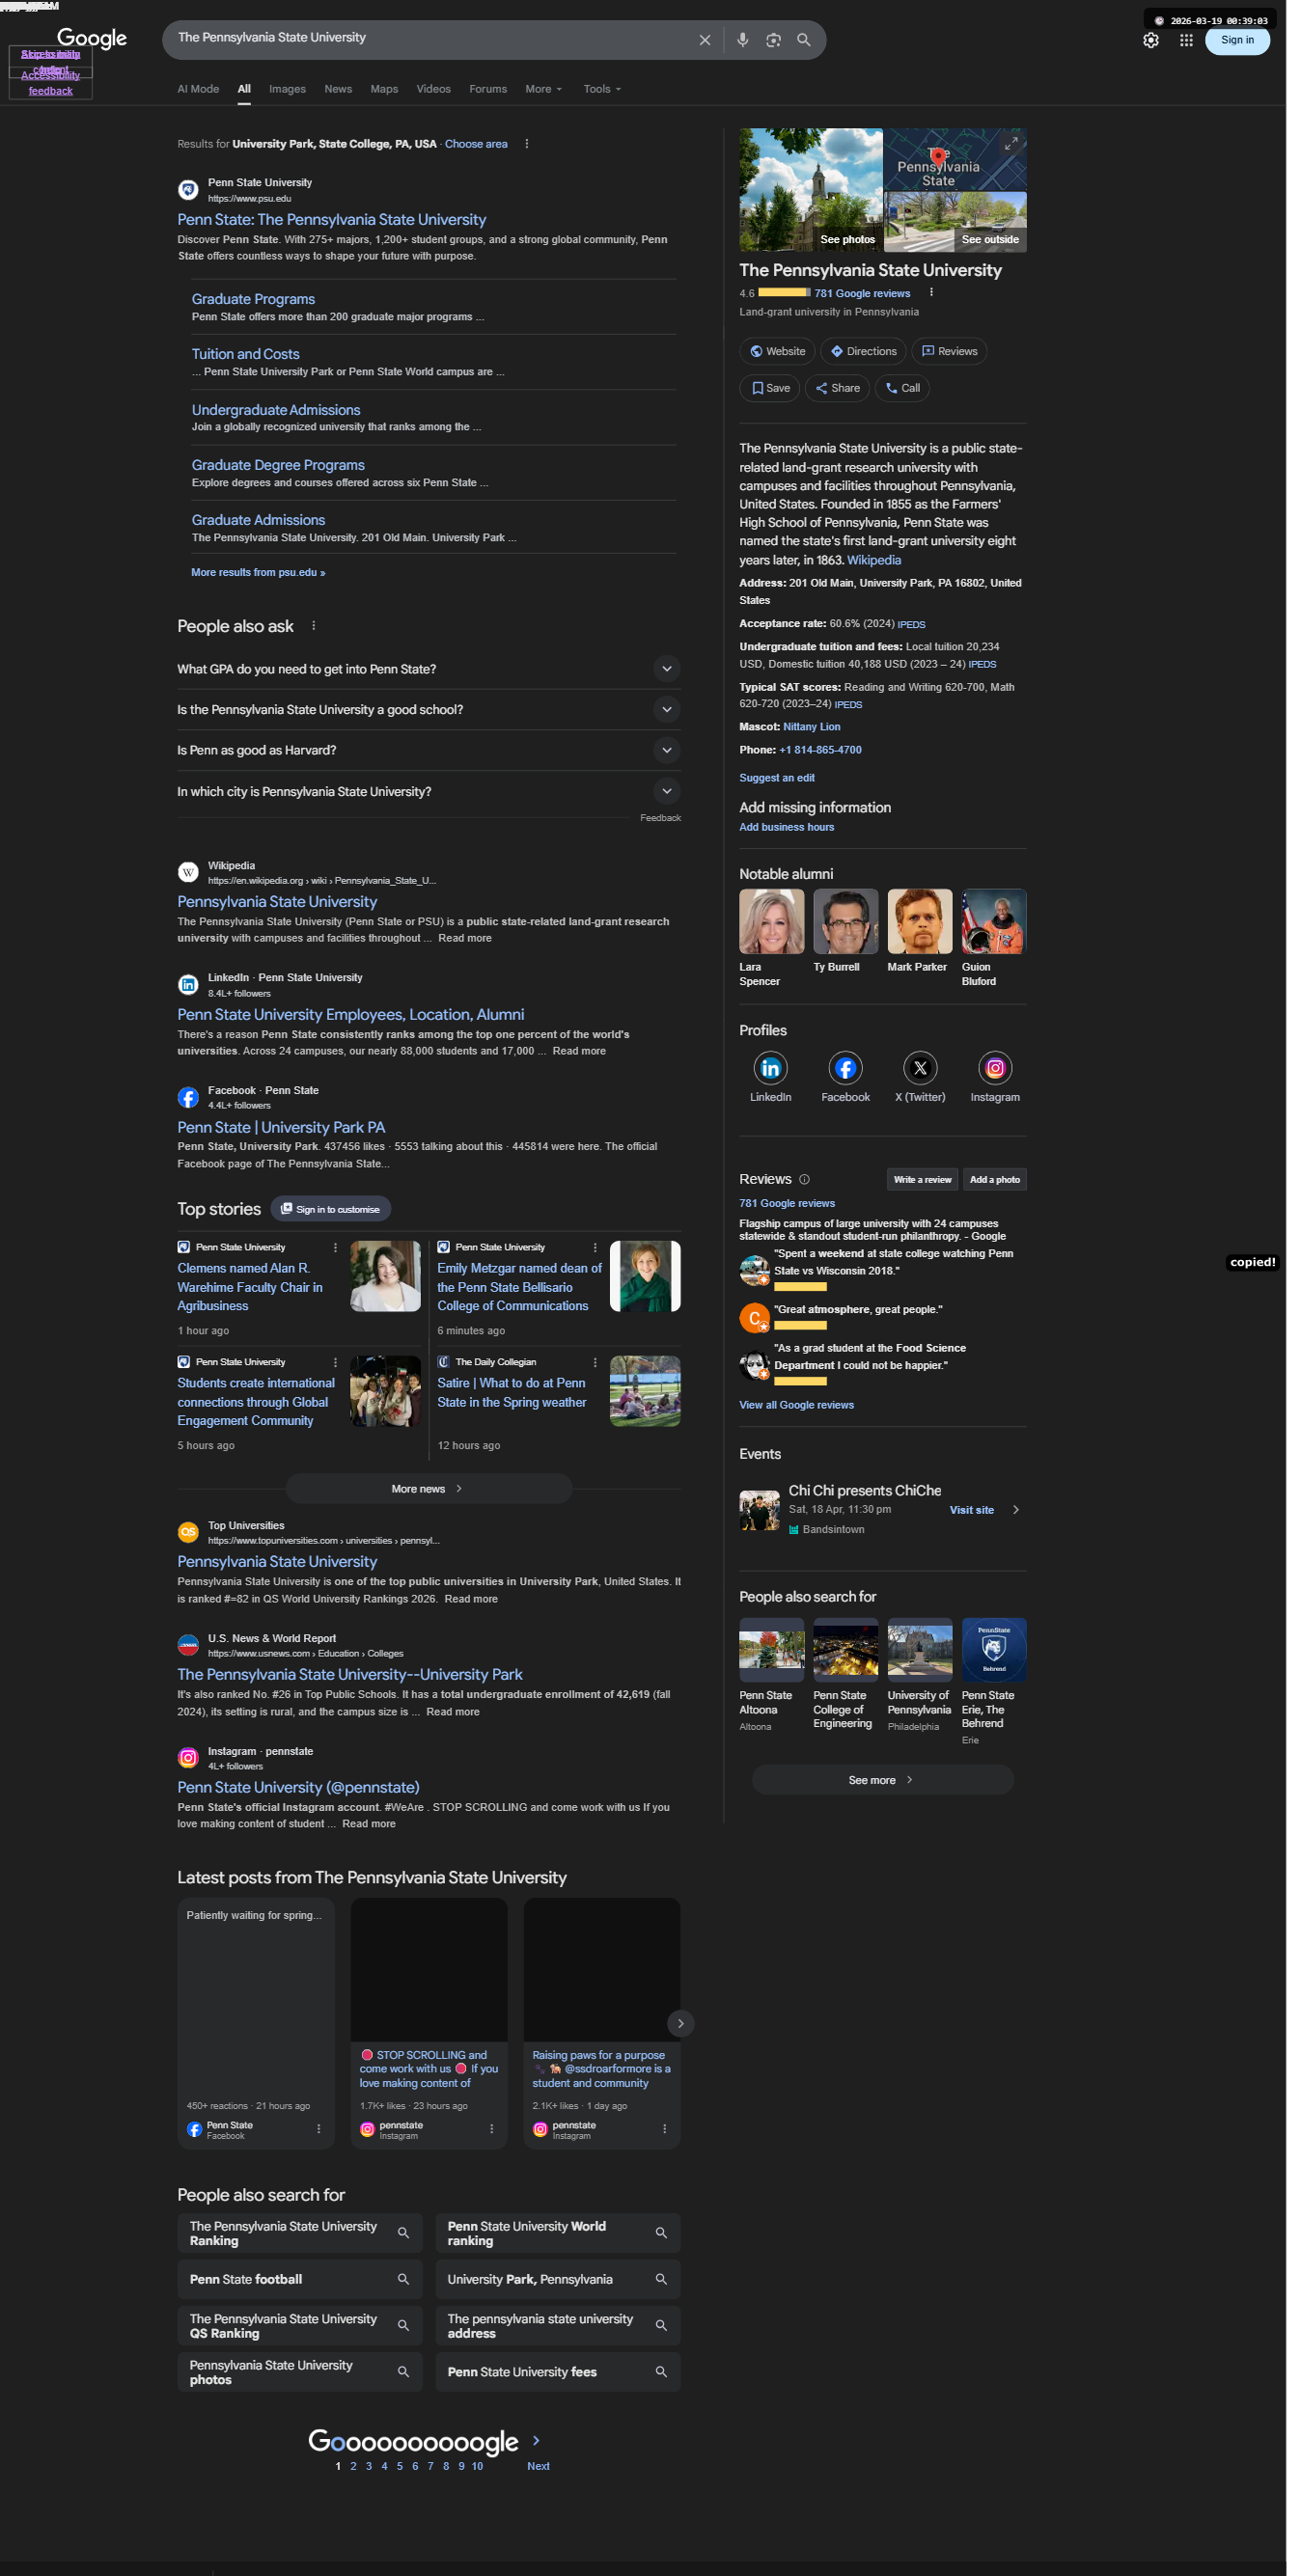Click Add a photo button
Image resolution: width=1301 pixels, height=2576 pixels.
tap(995, 1180)
